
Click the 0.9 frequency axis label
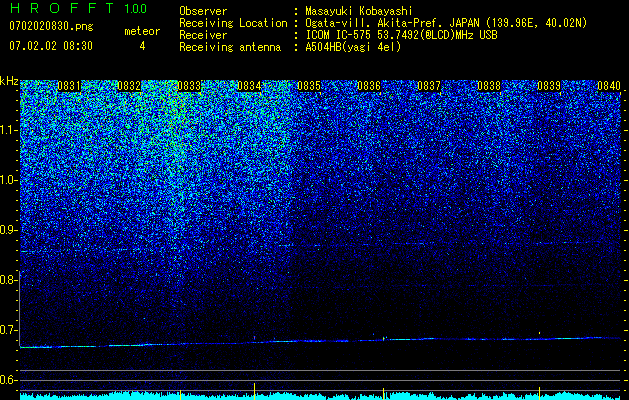pos(9,230)
